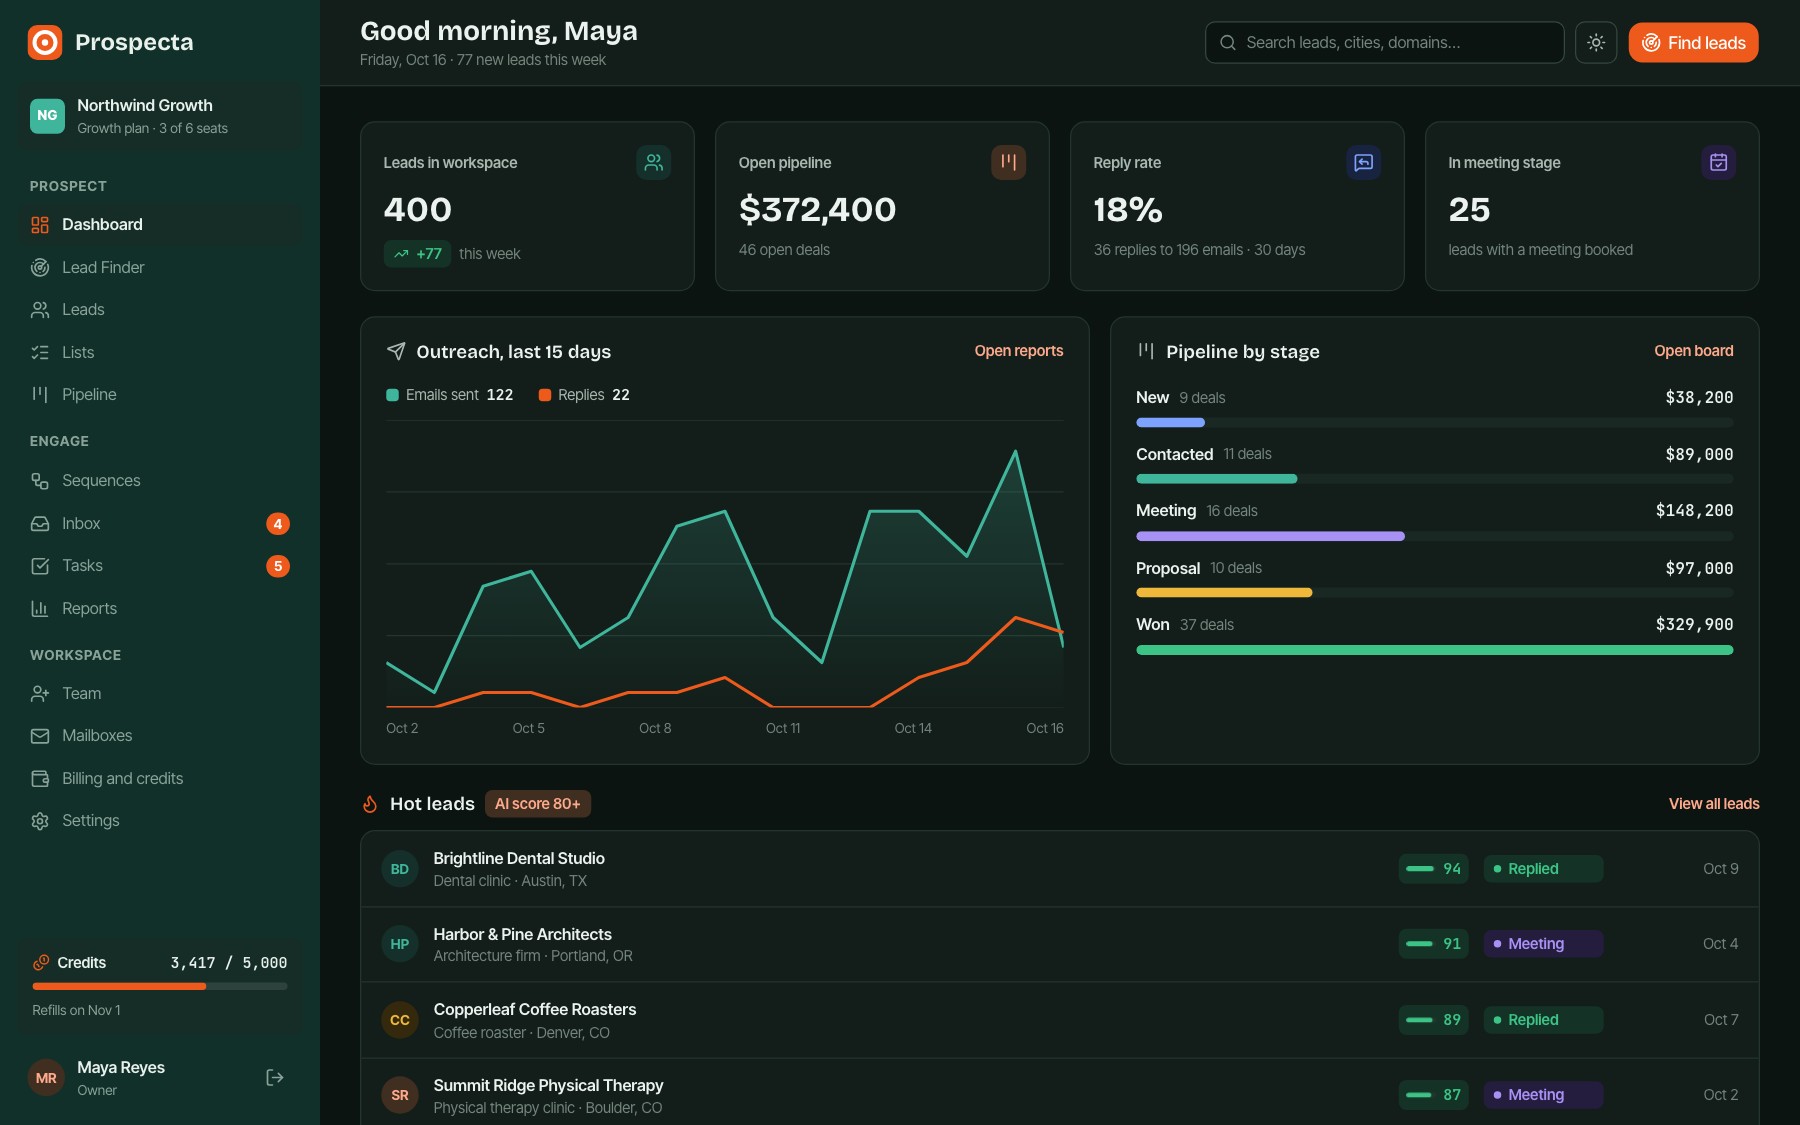
Task: Click View all leads link
Action: (x=1714, y=804)
